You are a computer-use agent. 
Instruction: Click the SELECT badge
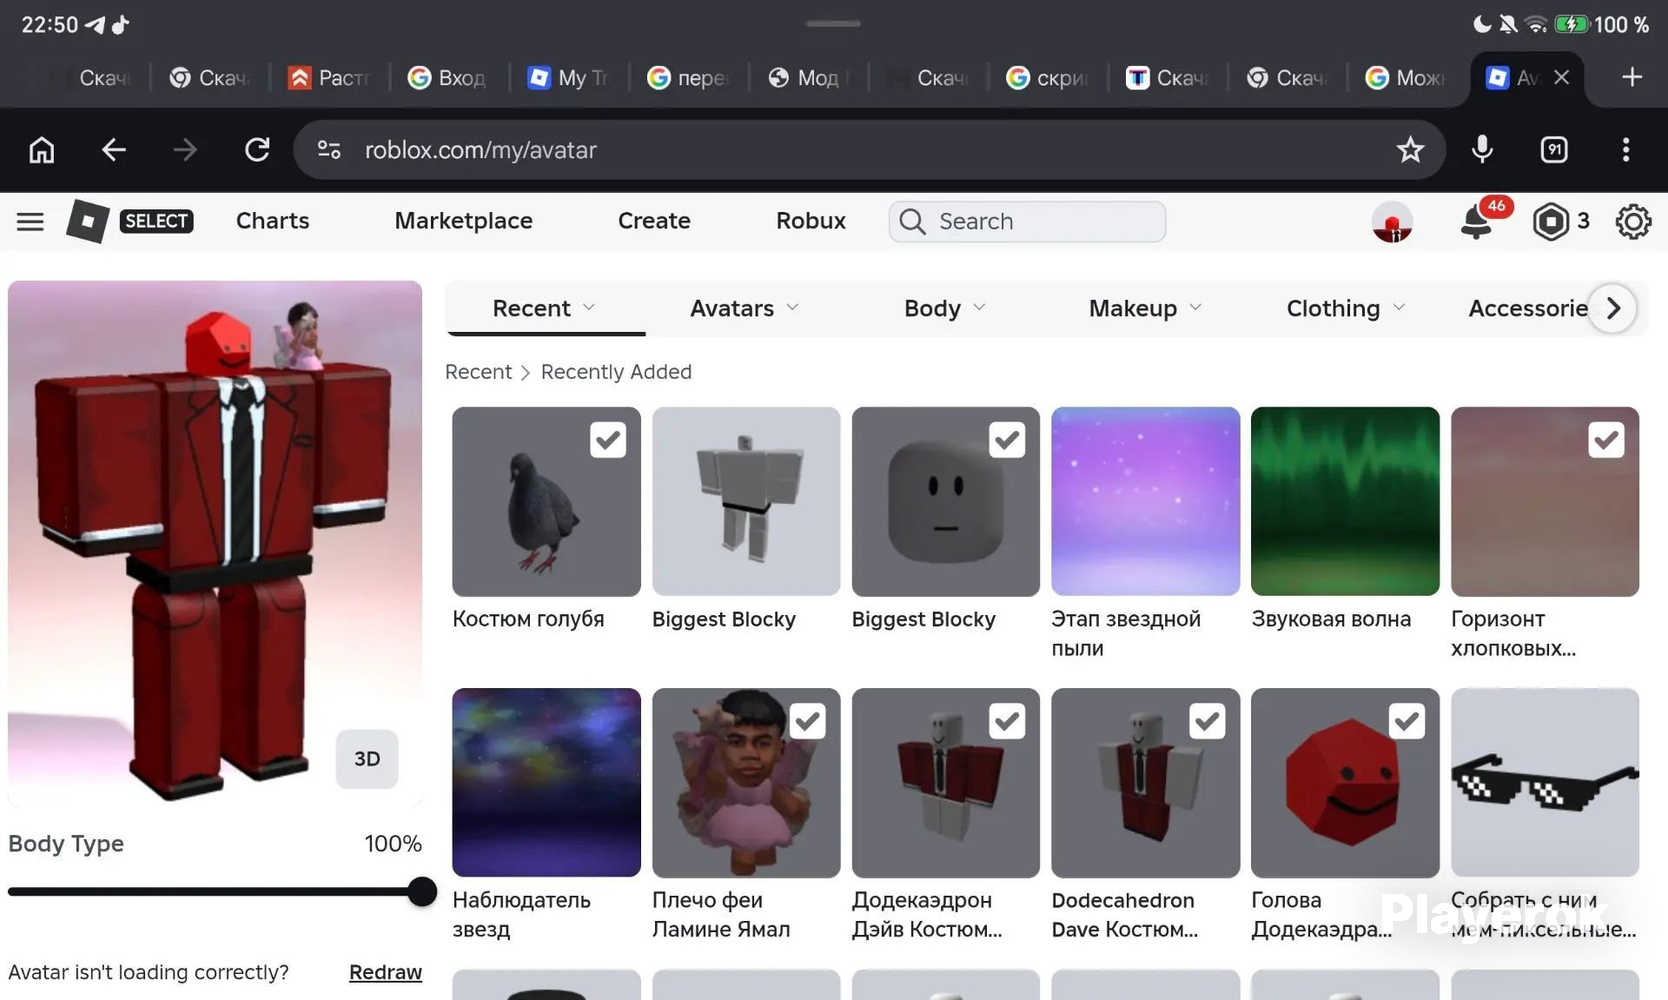click(x=156, y=221)
